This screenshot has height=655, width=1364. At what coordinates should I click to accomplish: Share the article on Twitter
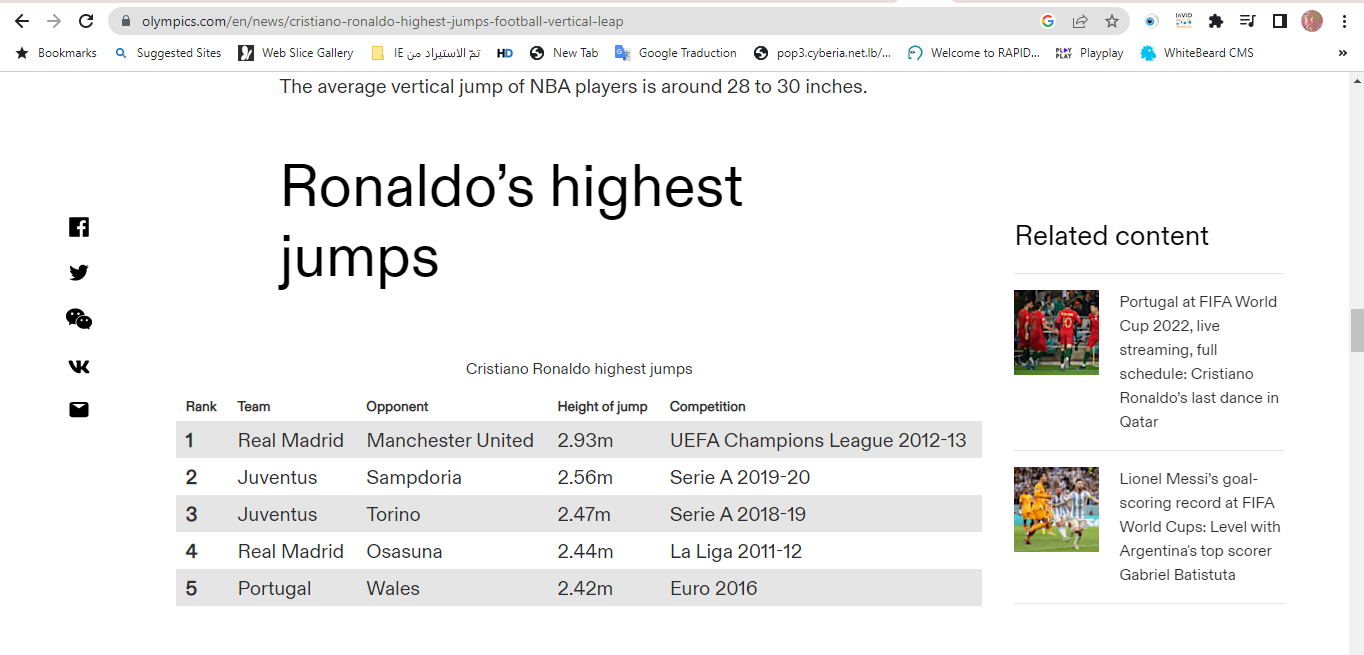pyautogui.click(x=79, y=272)
